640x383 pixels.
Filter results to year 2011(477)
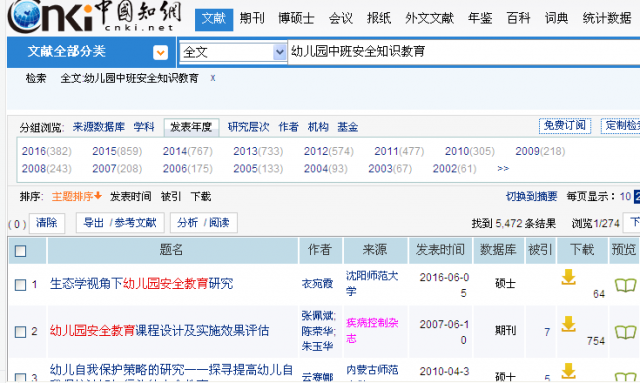pos(399,151)
